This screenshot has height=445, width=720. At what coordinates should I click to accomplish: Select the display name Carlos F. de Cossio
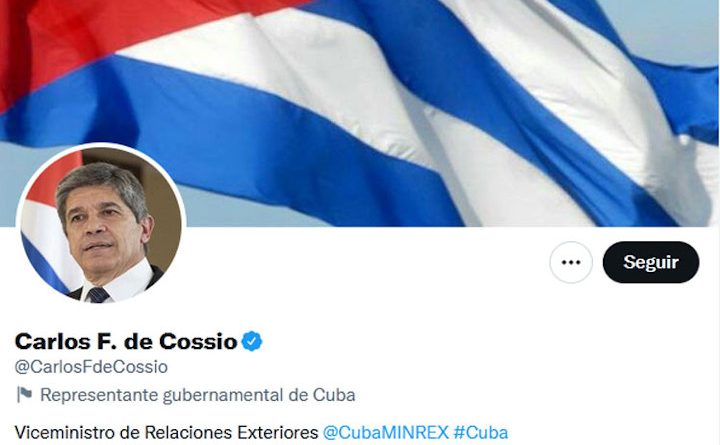(126, 341)
